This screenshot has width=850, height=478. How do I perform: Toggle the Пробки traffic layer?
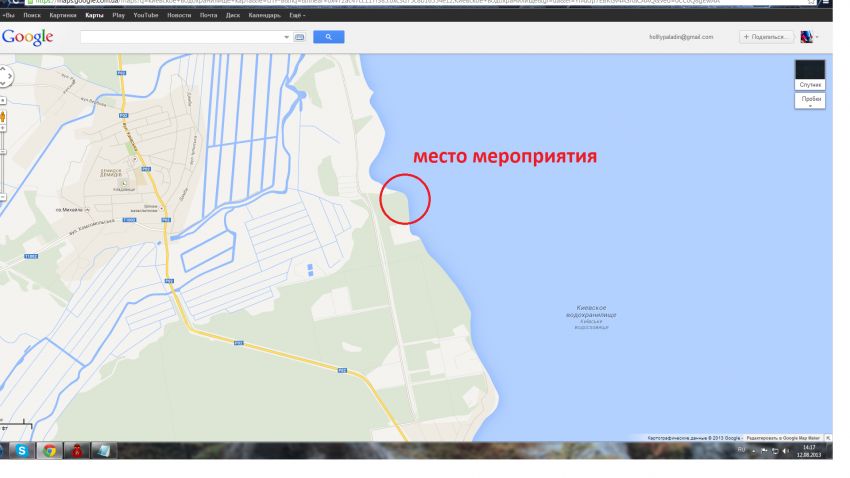point(810,101)
